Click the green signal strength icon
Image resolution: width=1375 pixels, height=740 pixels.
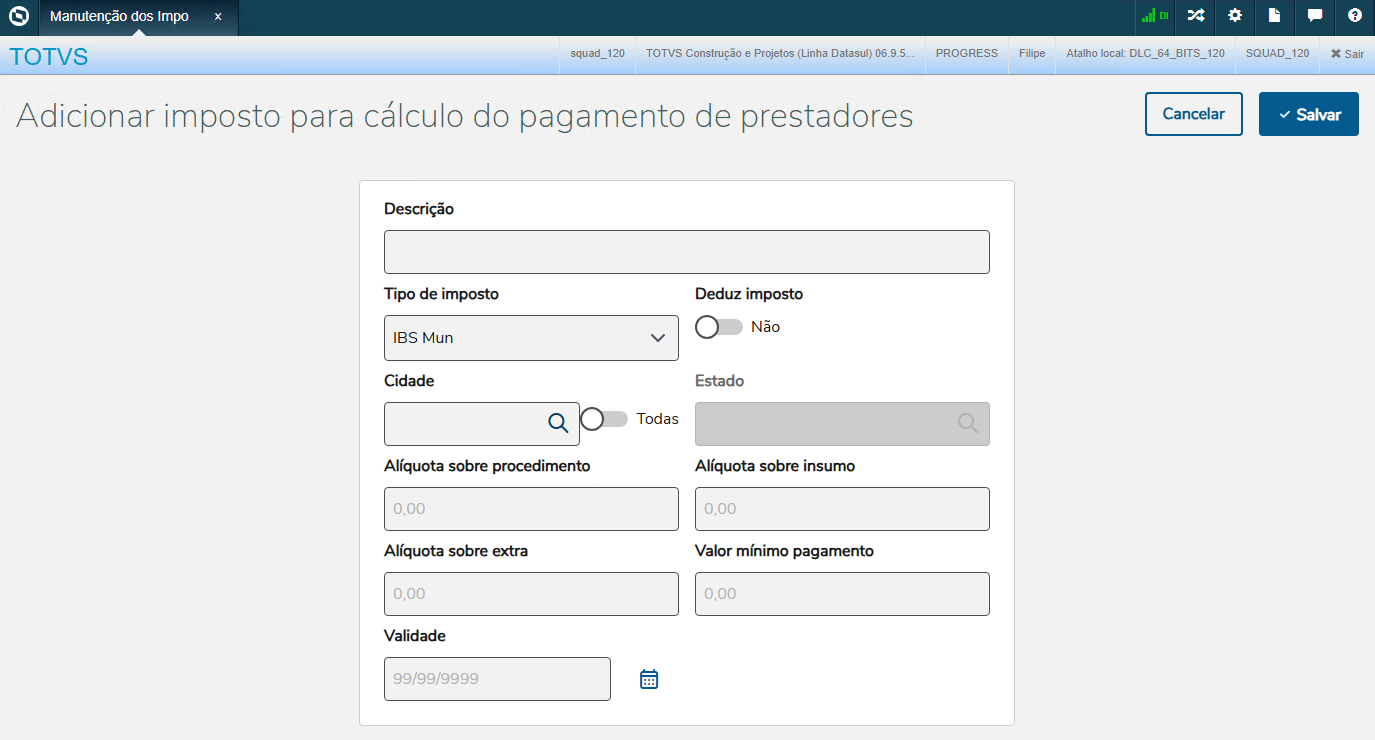pos(1155,16)
